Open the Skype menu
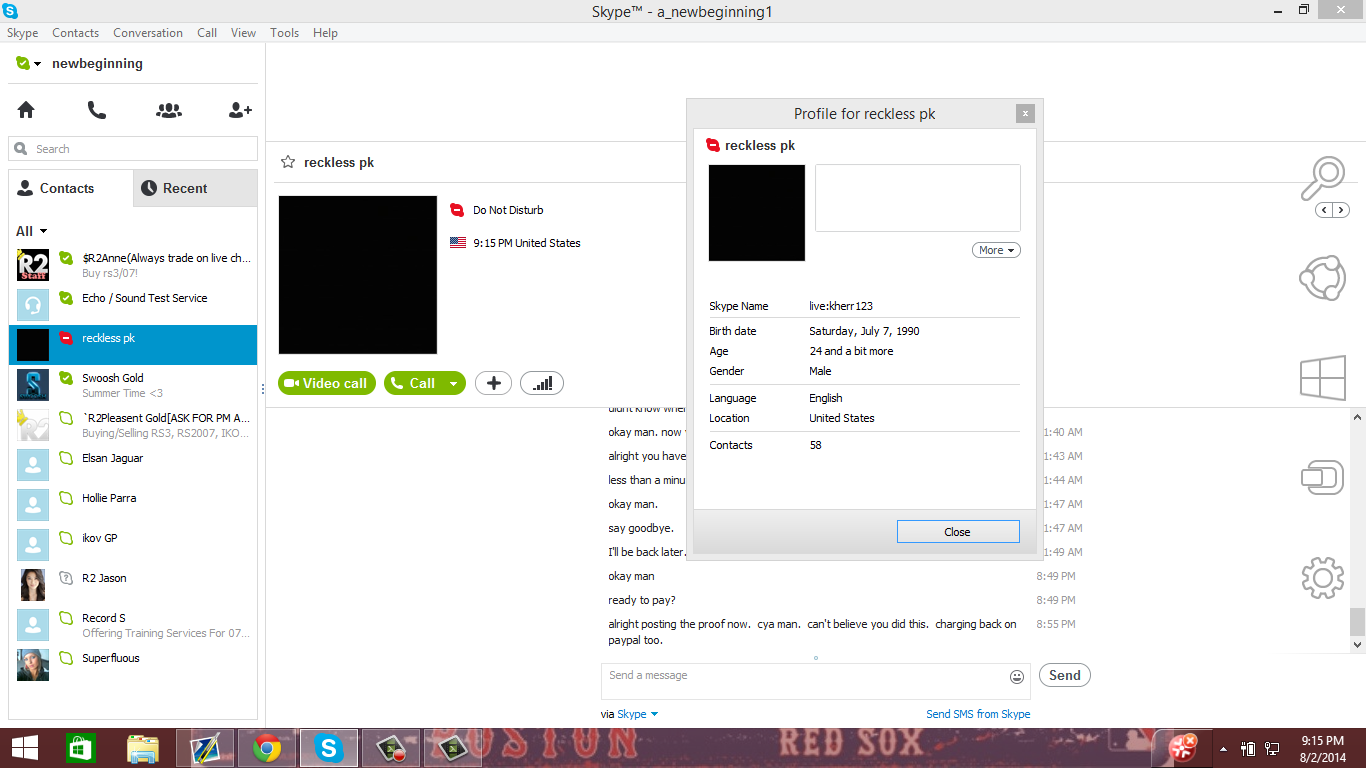This screenshot has height=768, width=1366. coord(23,33)
